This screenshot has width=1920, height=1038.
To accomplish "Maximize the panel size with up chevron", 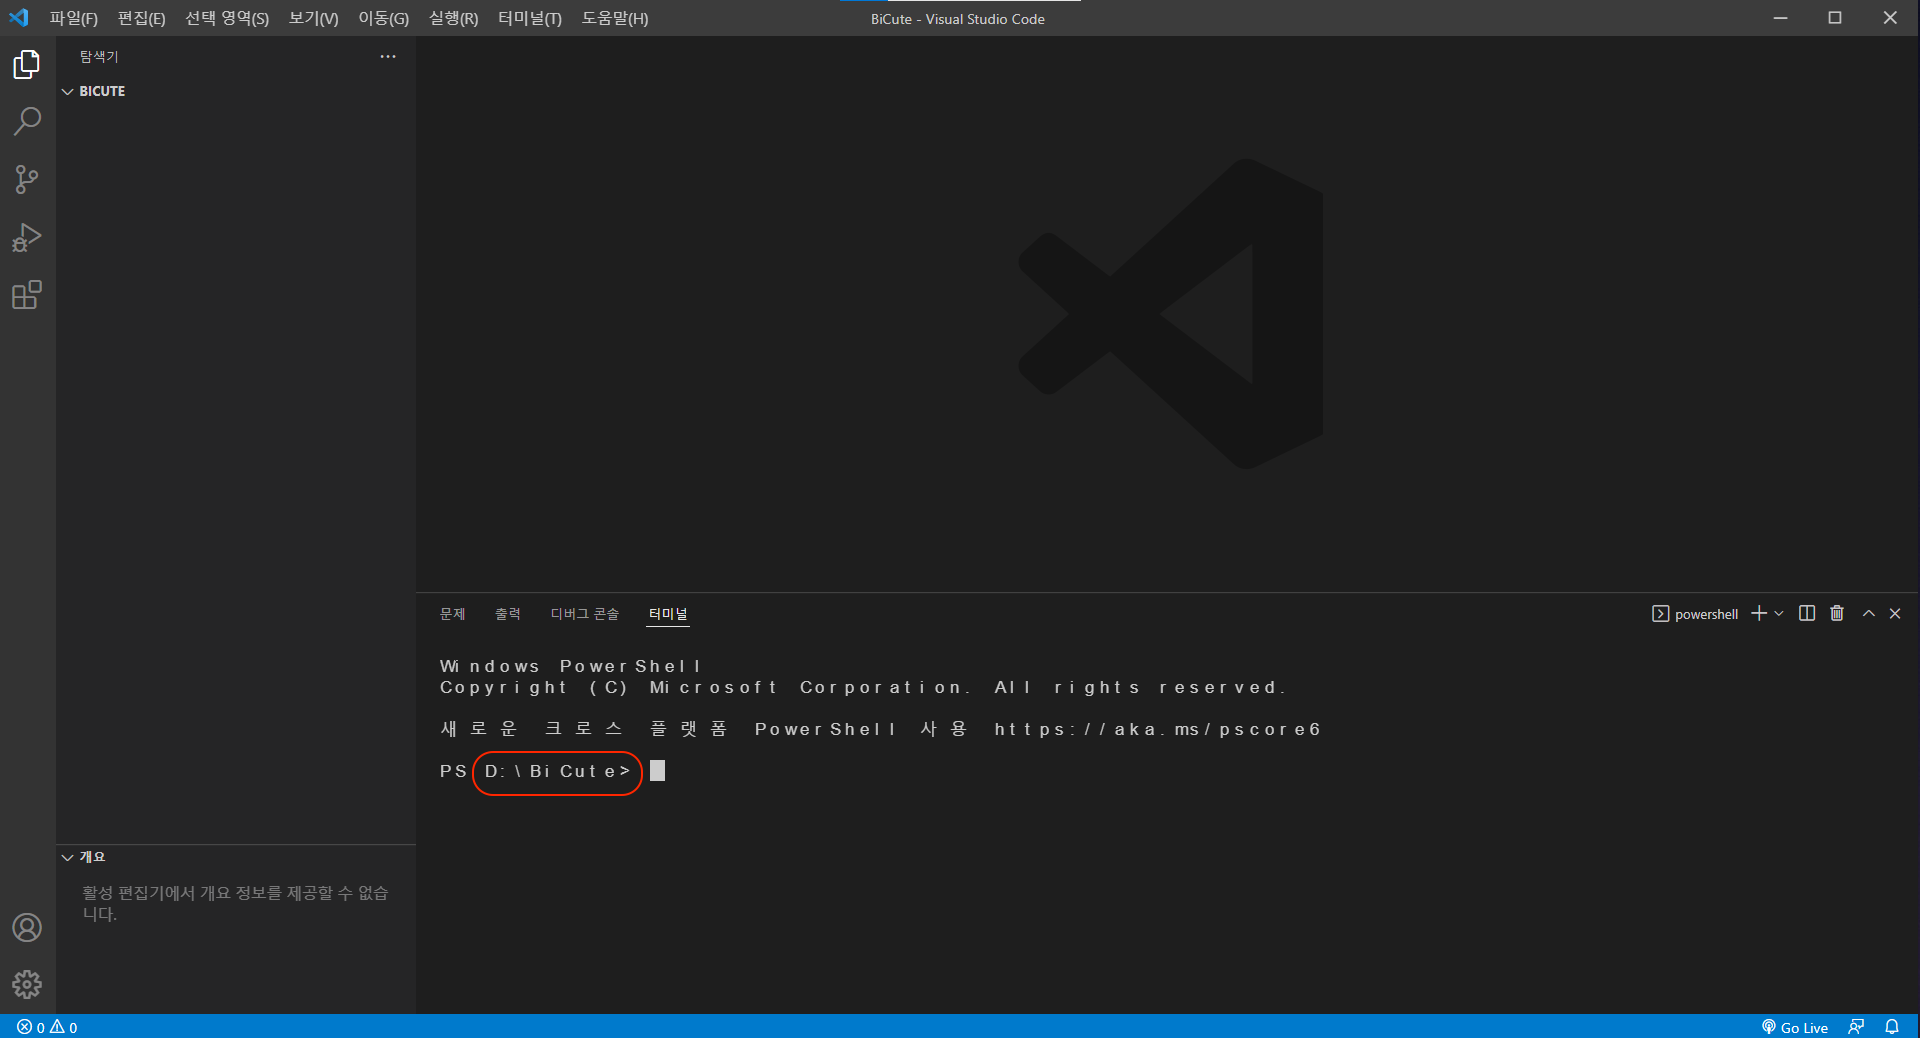I will coord(1868,613).
